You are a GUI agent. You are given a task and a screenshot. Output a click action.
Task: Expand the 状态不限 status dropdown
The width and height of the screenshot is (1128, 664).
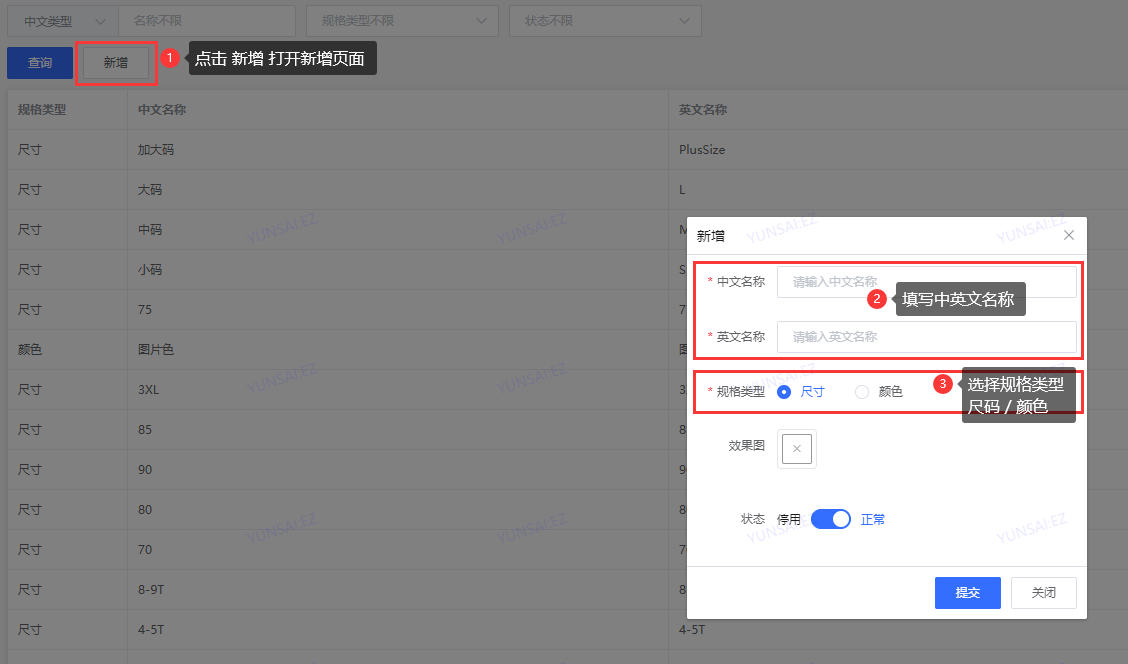605,21
